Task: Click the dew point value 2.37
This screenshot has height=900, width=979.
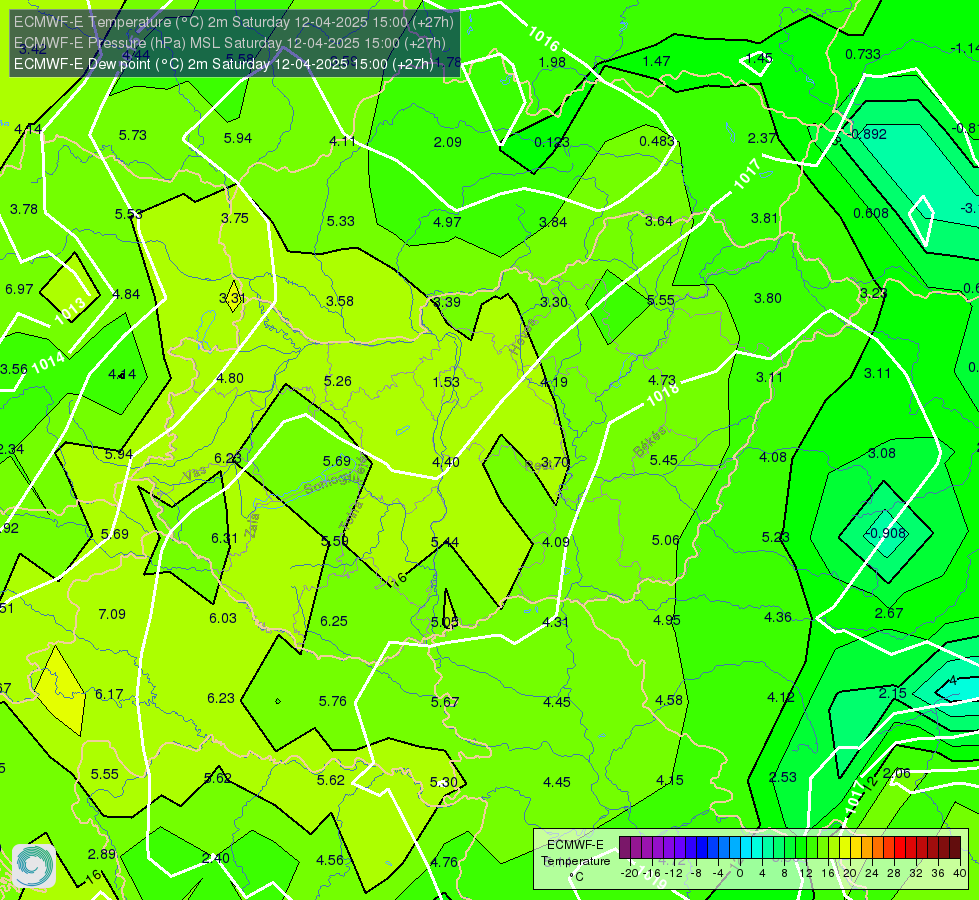Action: (x=762, y=138)
